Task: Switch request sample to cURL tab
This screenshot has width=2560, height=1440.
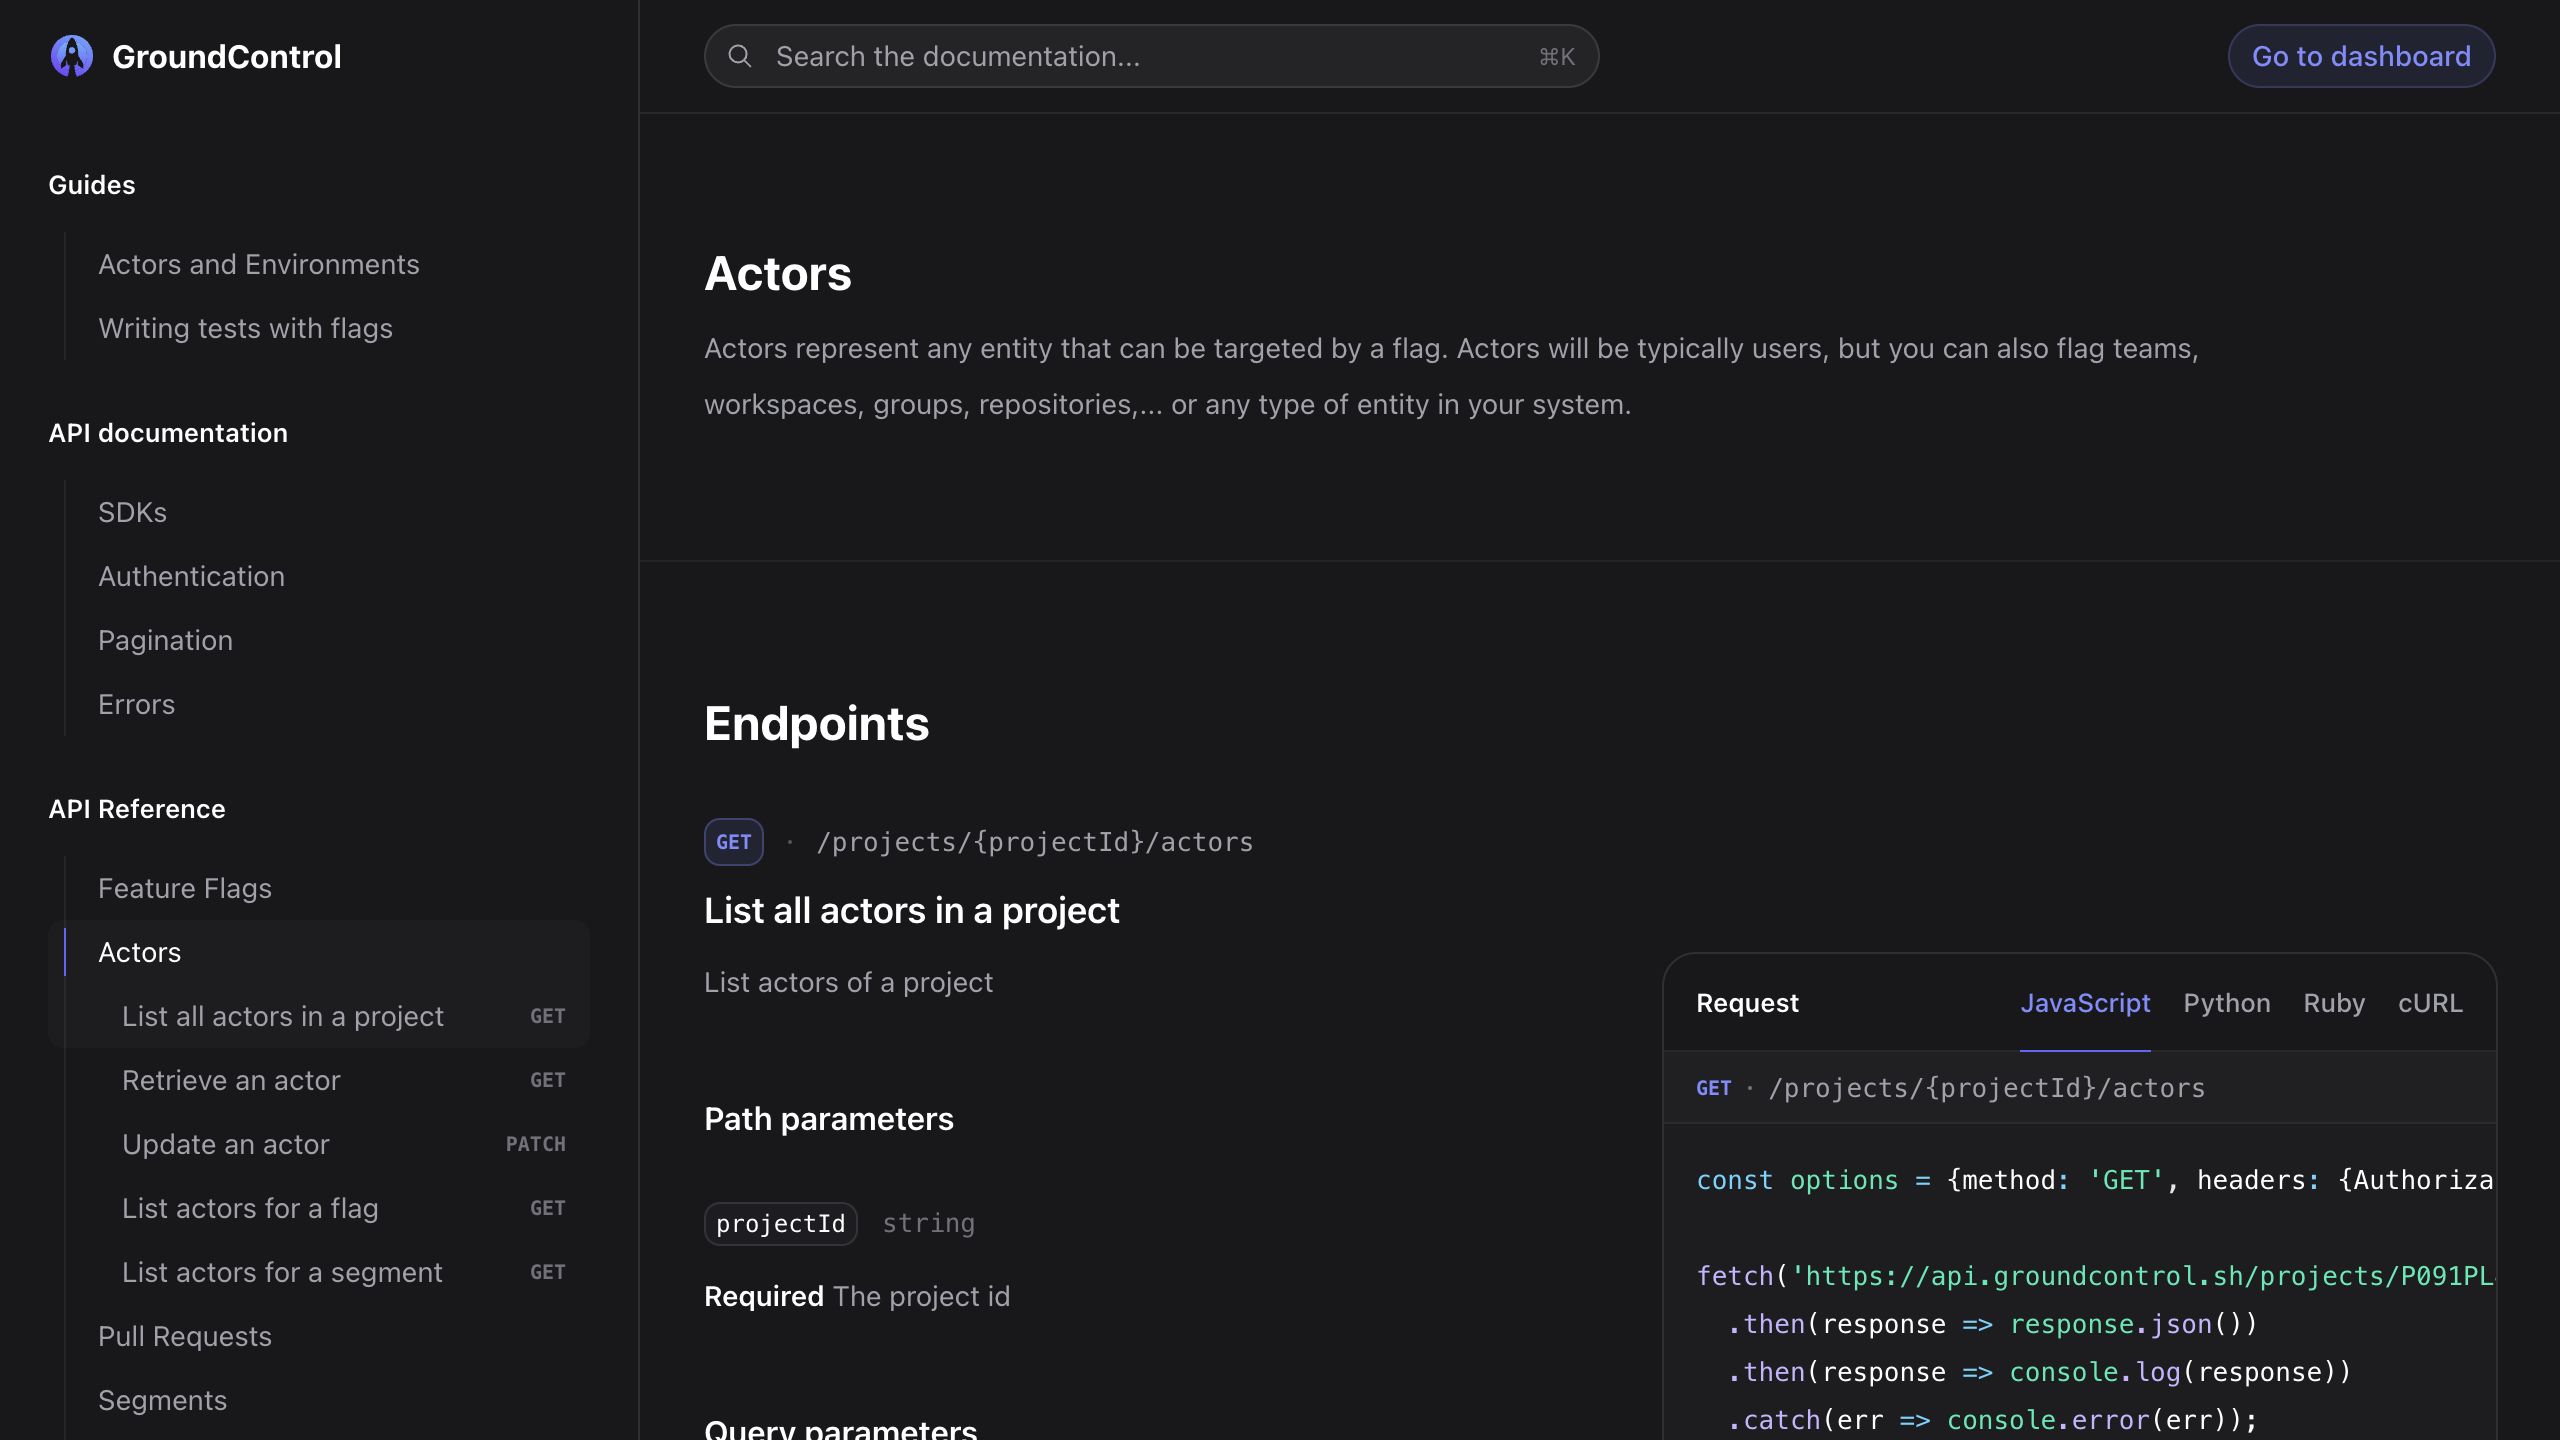Action: 2430,1003
